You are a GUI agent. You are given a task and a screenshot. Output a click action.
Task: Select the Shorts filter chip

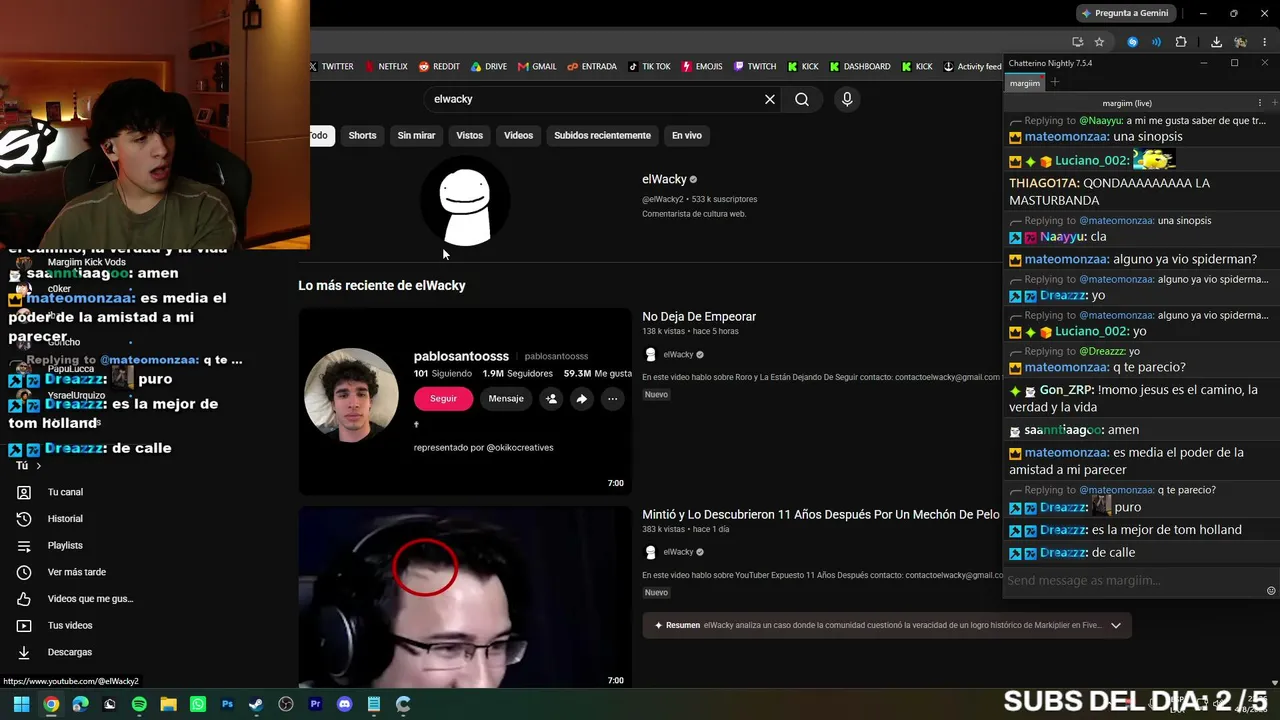click(362, 135)
